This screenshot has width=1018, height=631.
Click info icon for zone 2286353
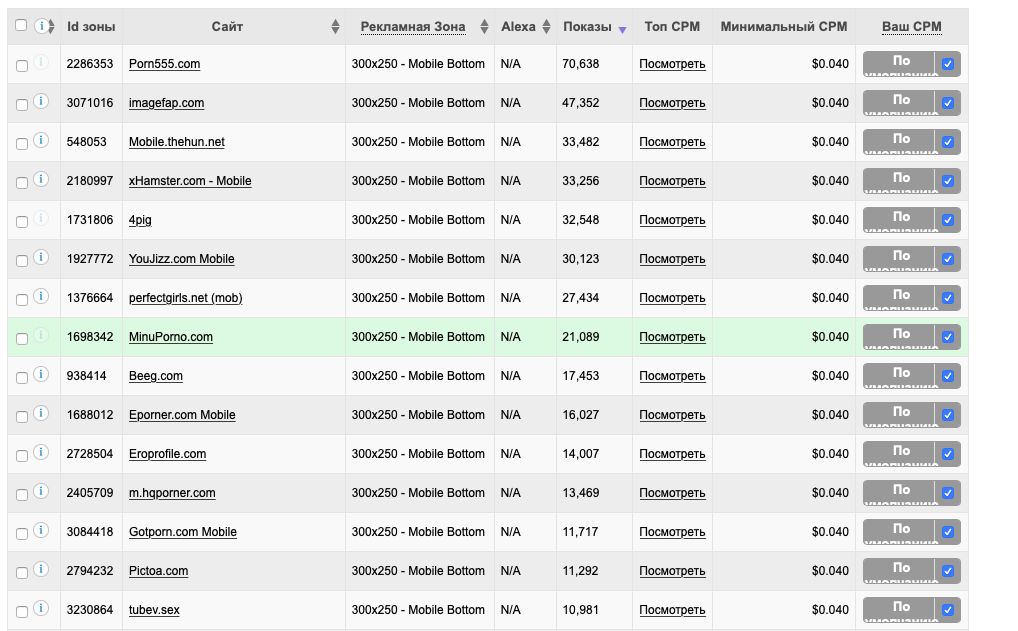pyautogui.click(x=41, y=62)
